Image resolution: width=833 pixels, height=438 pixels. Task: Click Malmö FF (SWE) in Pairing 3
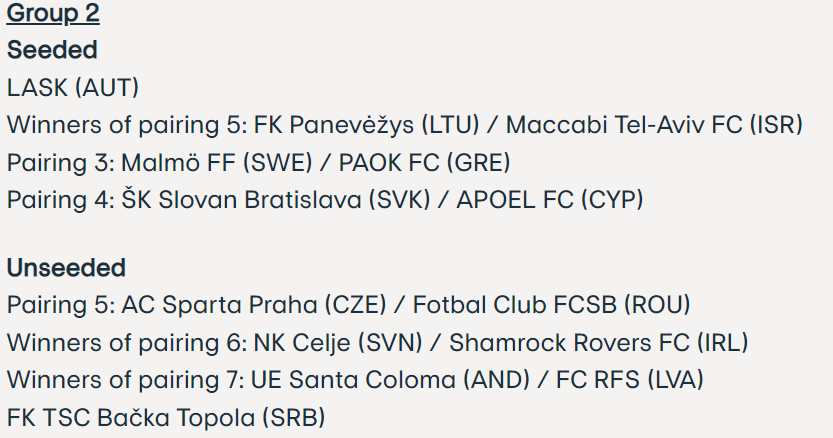[217, 163]
